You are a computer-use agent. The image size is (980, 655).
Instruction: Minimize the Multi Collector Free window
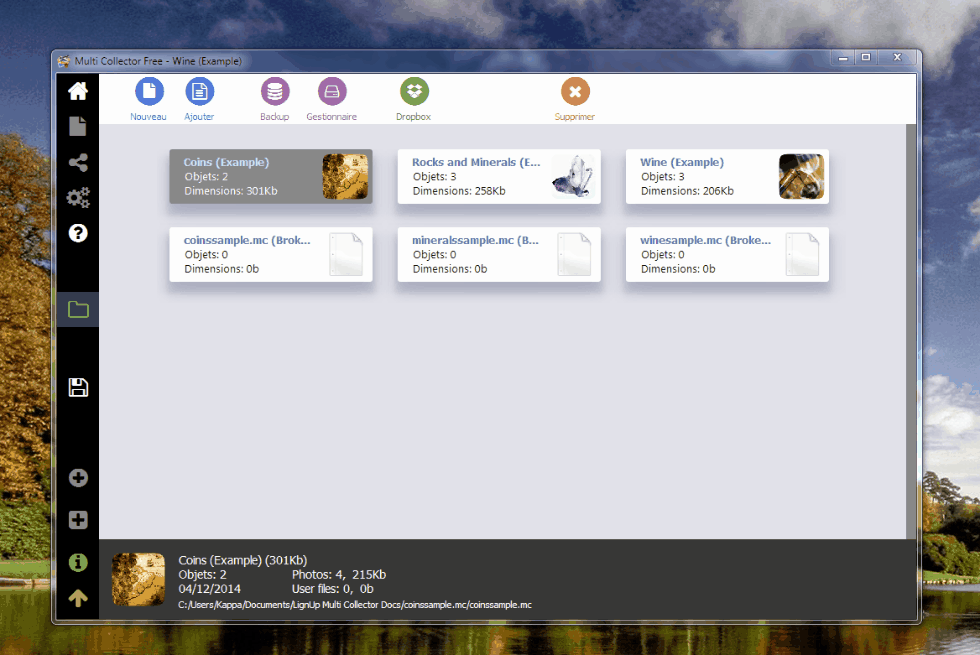click(x=842, y=58)
